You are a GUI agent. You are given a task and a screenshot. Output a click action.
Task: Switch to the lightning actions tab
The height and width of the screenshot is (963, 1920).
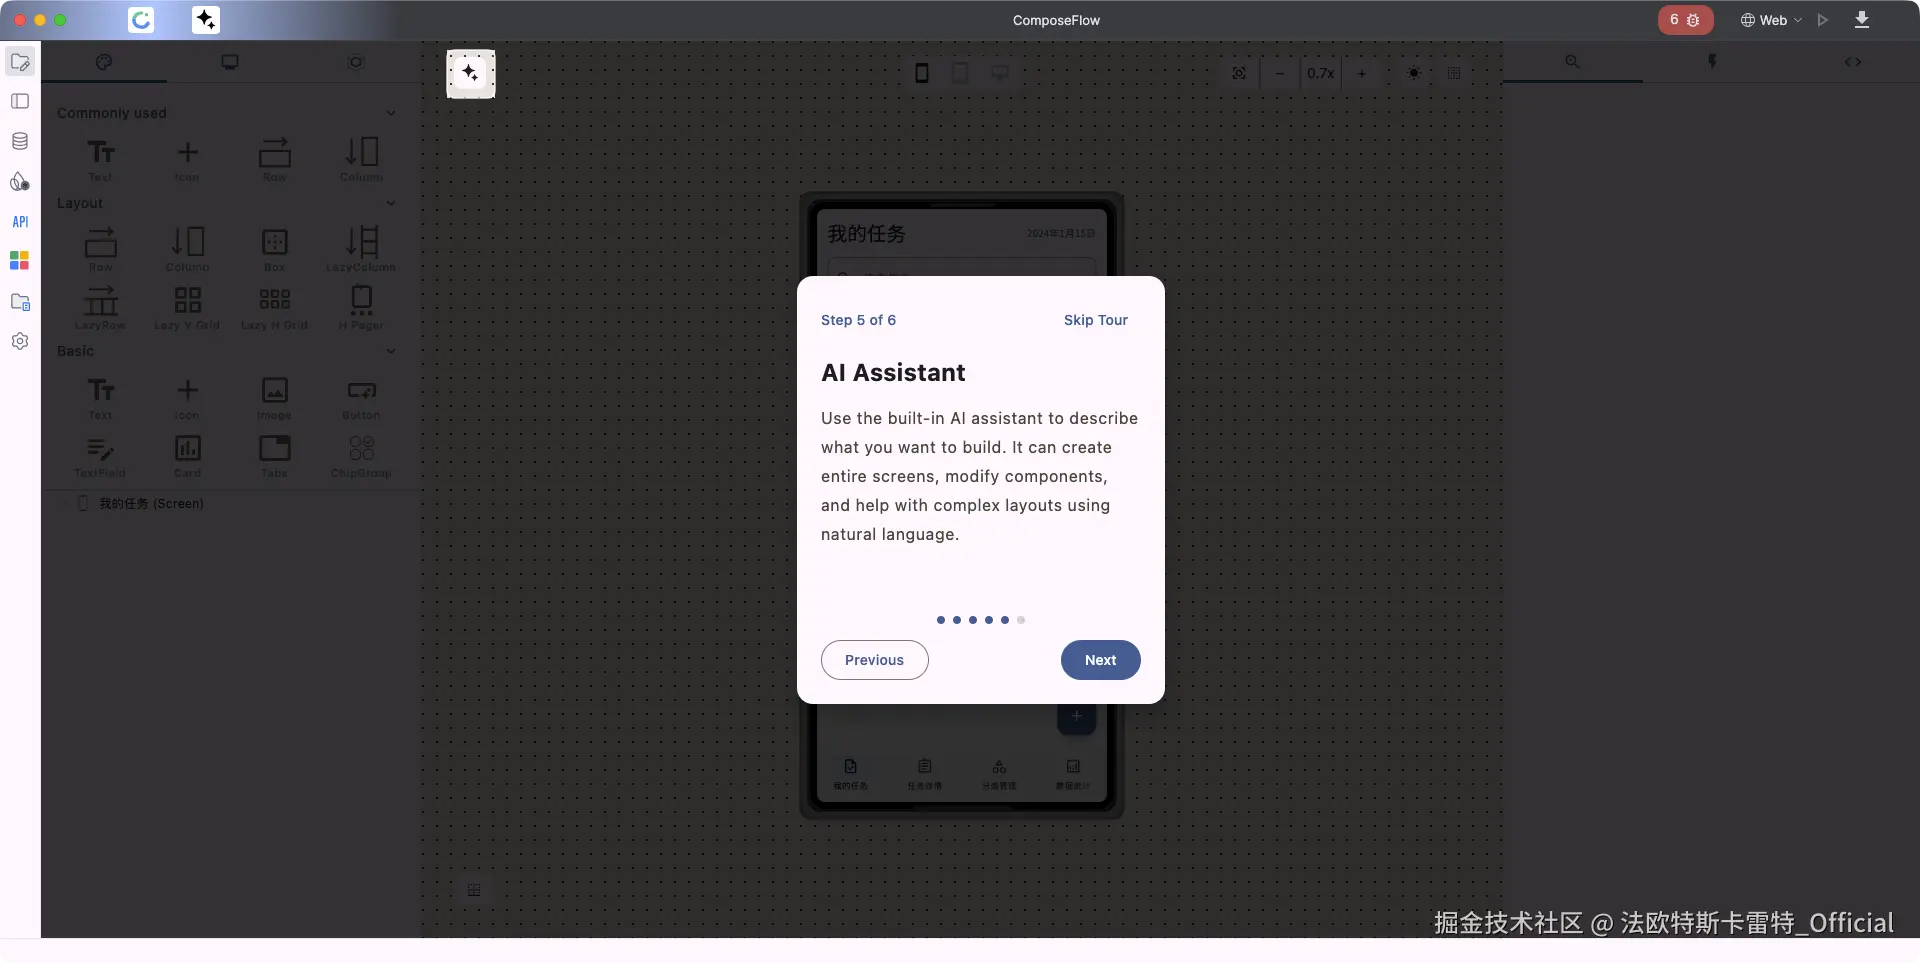pyautogui.click(x=1712, y=62)
